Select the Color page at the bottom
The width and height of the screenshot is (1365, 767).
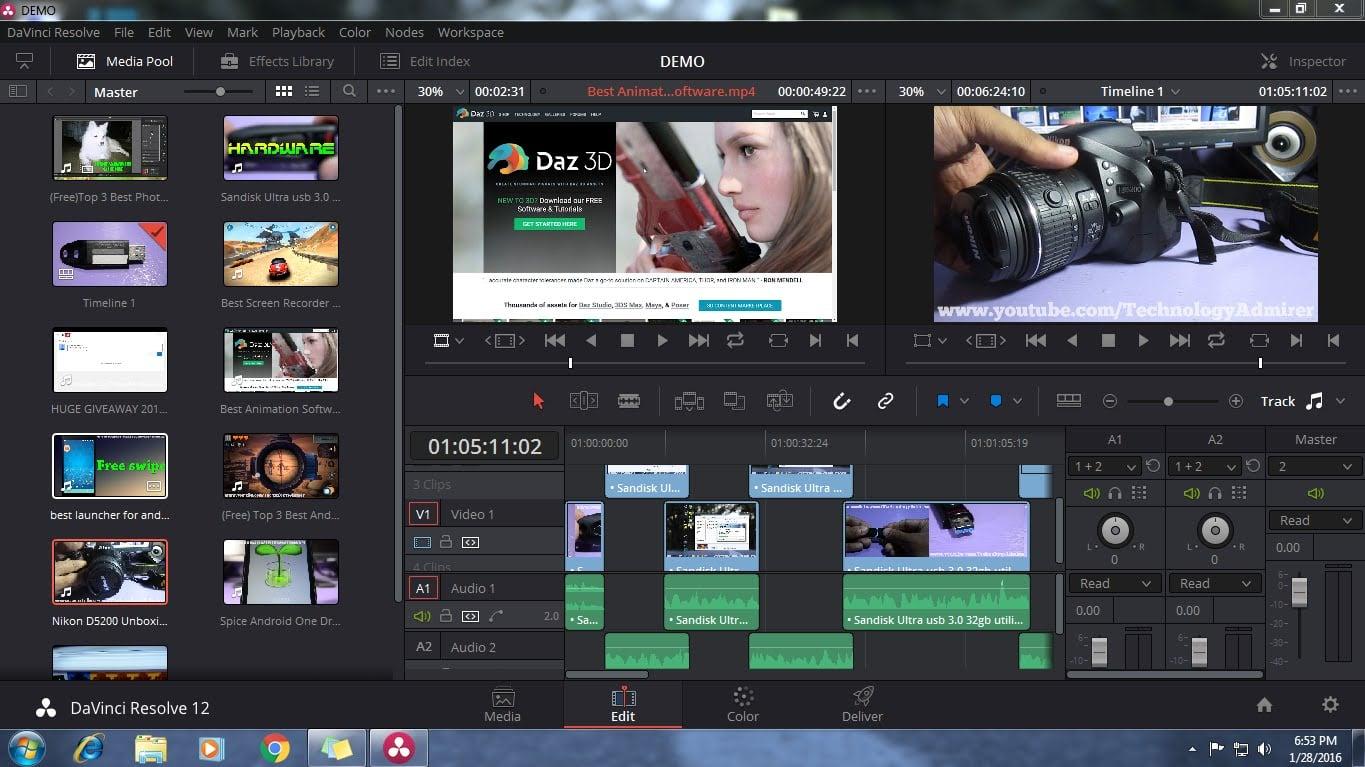[742, 704]
